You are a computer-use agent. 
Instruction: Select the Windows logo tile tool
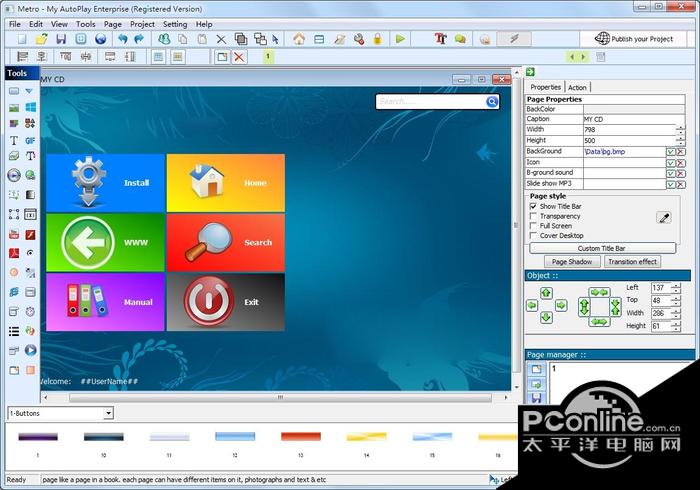[x=30, y=107]
